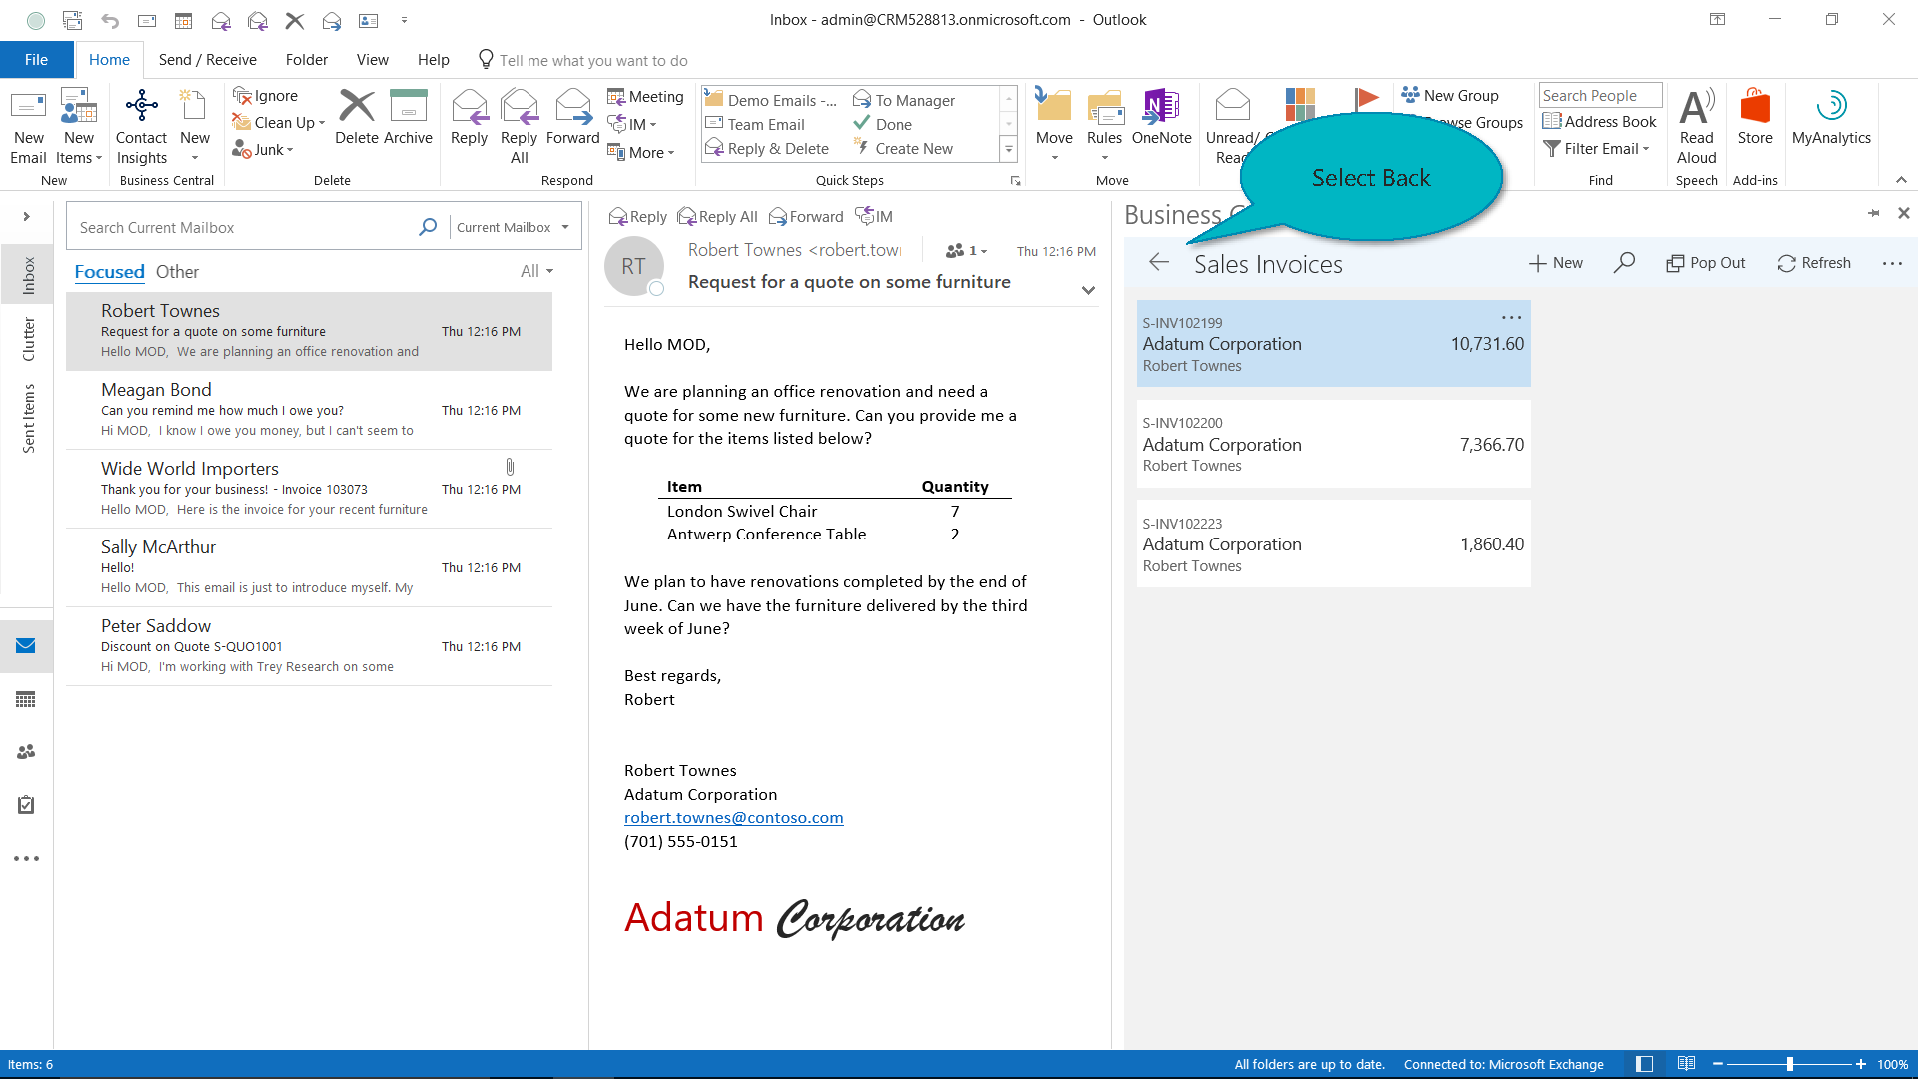Switch to the Other inbox view
The width and height of the screenshot is (1918, 1079).
click(x=177, y=272)
